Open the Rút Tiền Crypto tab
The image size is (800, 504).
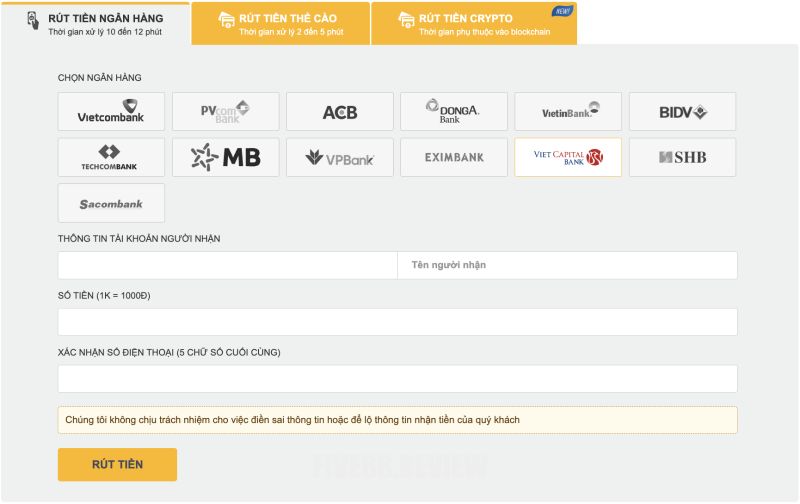coord(473,24)
